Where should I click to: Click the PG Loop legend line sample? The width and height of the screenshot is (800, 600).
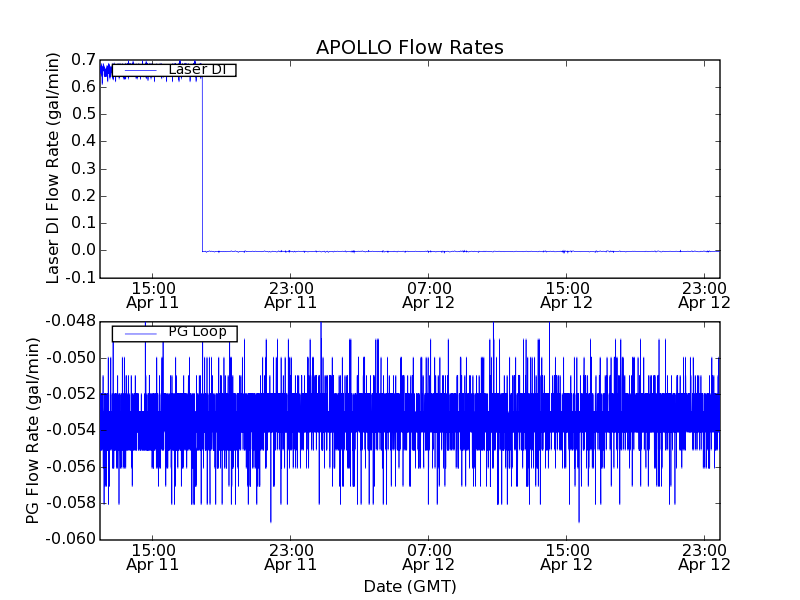click(x=140, y=334)
